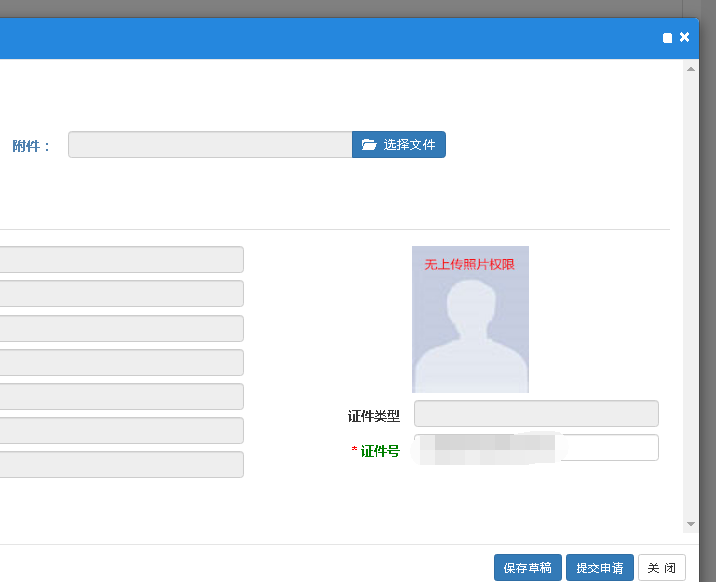Select the third gray field left of photo
The width and height of the screenshot is (716, 582).
coord(120,328)
